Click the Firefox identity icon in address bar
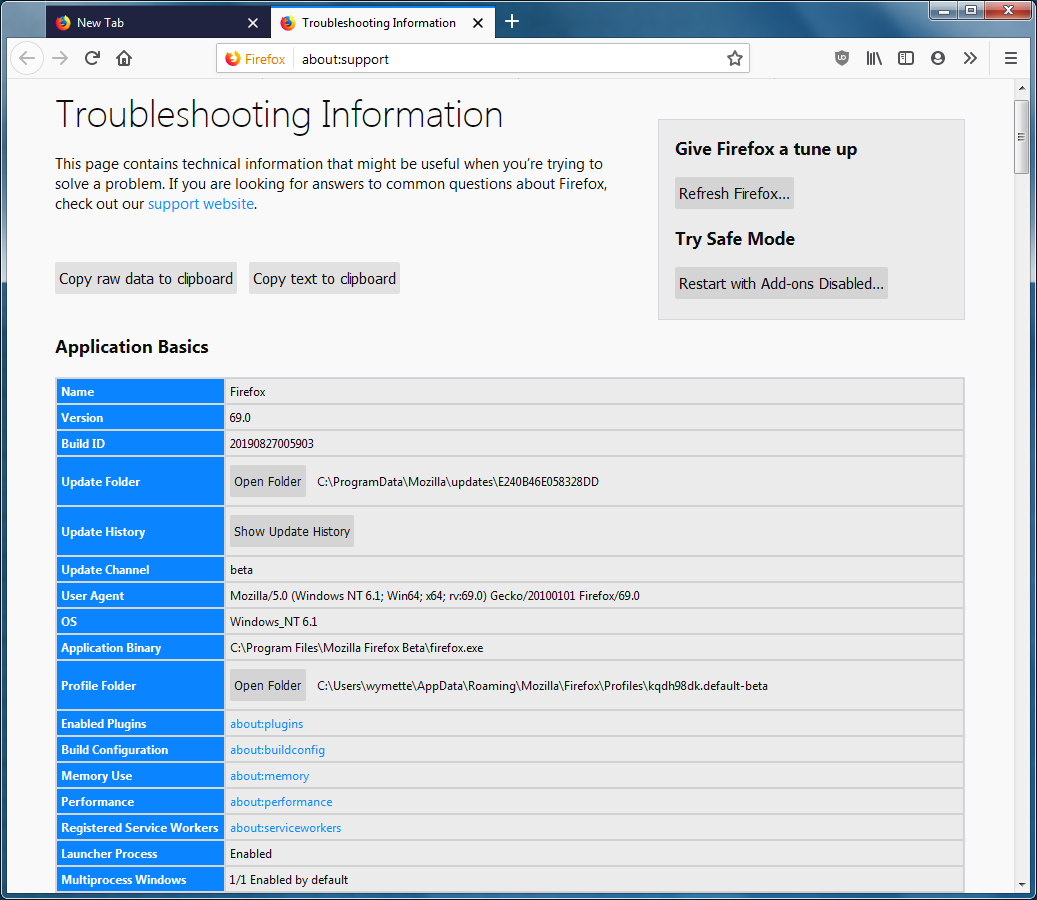The image size is (1037, 900). click(x=255, y=59)
